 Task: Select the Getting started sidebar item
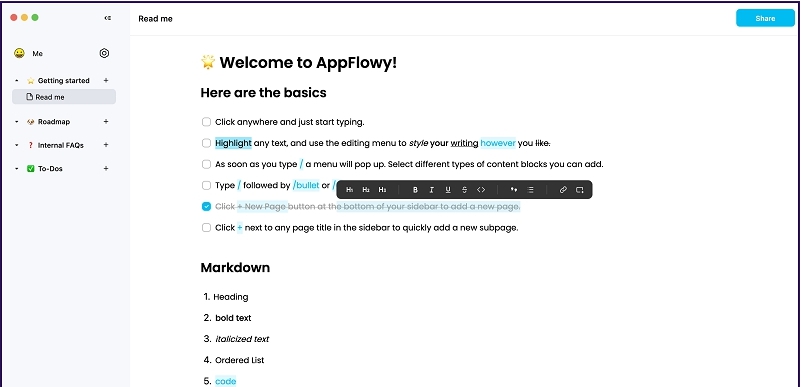coord(63,81)
